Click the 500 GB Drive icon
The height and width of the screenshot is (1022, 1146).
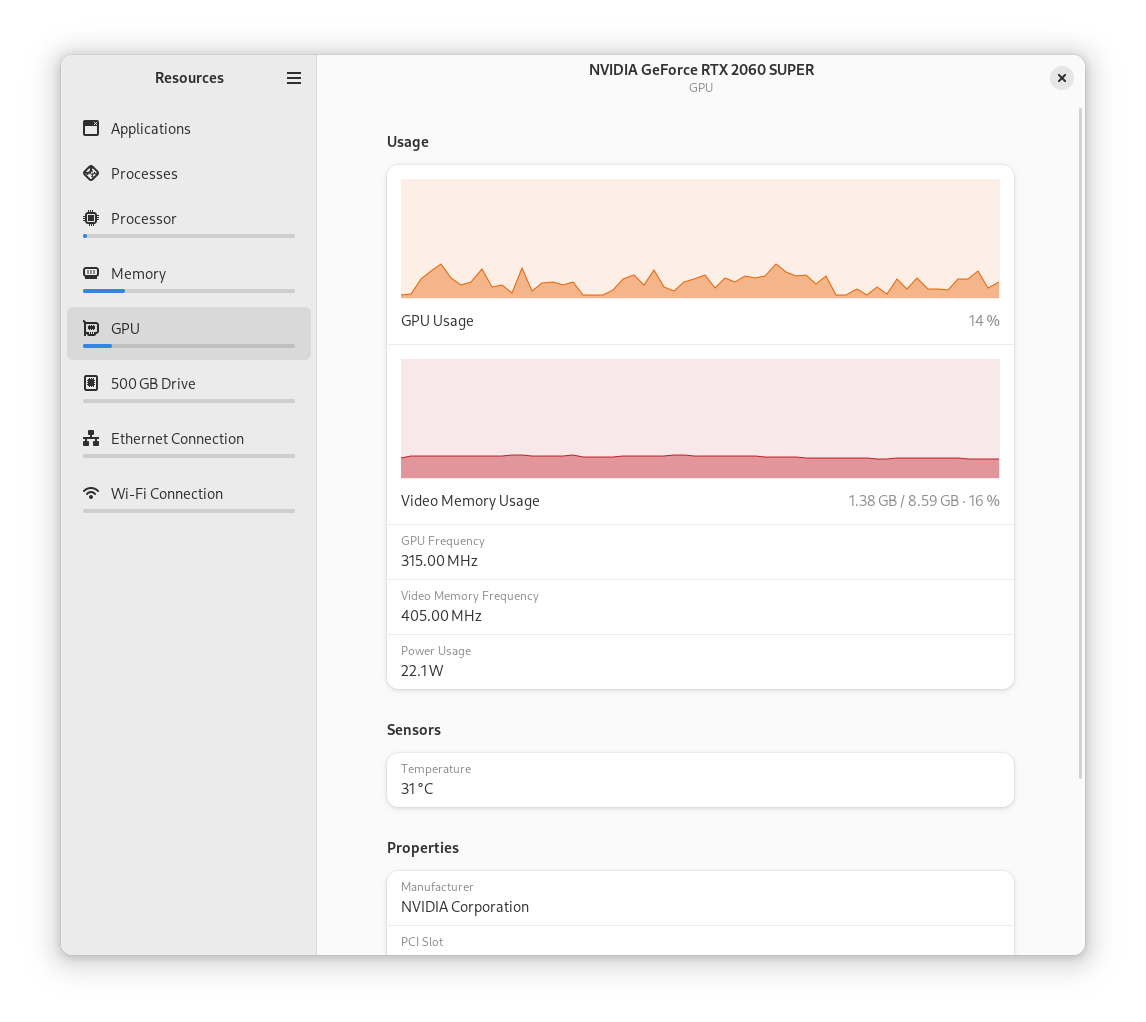click(91, 383)
